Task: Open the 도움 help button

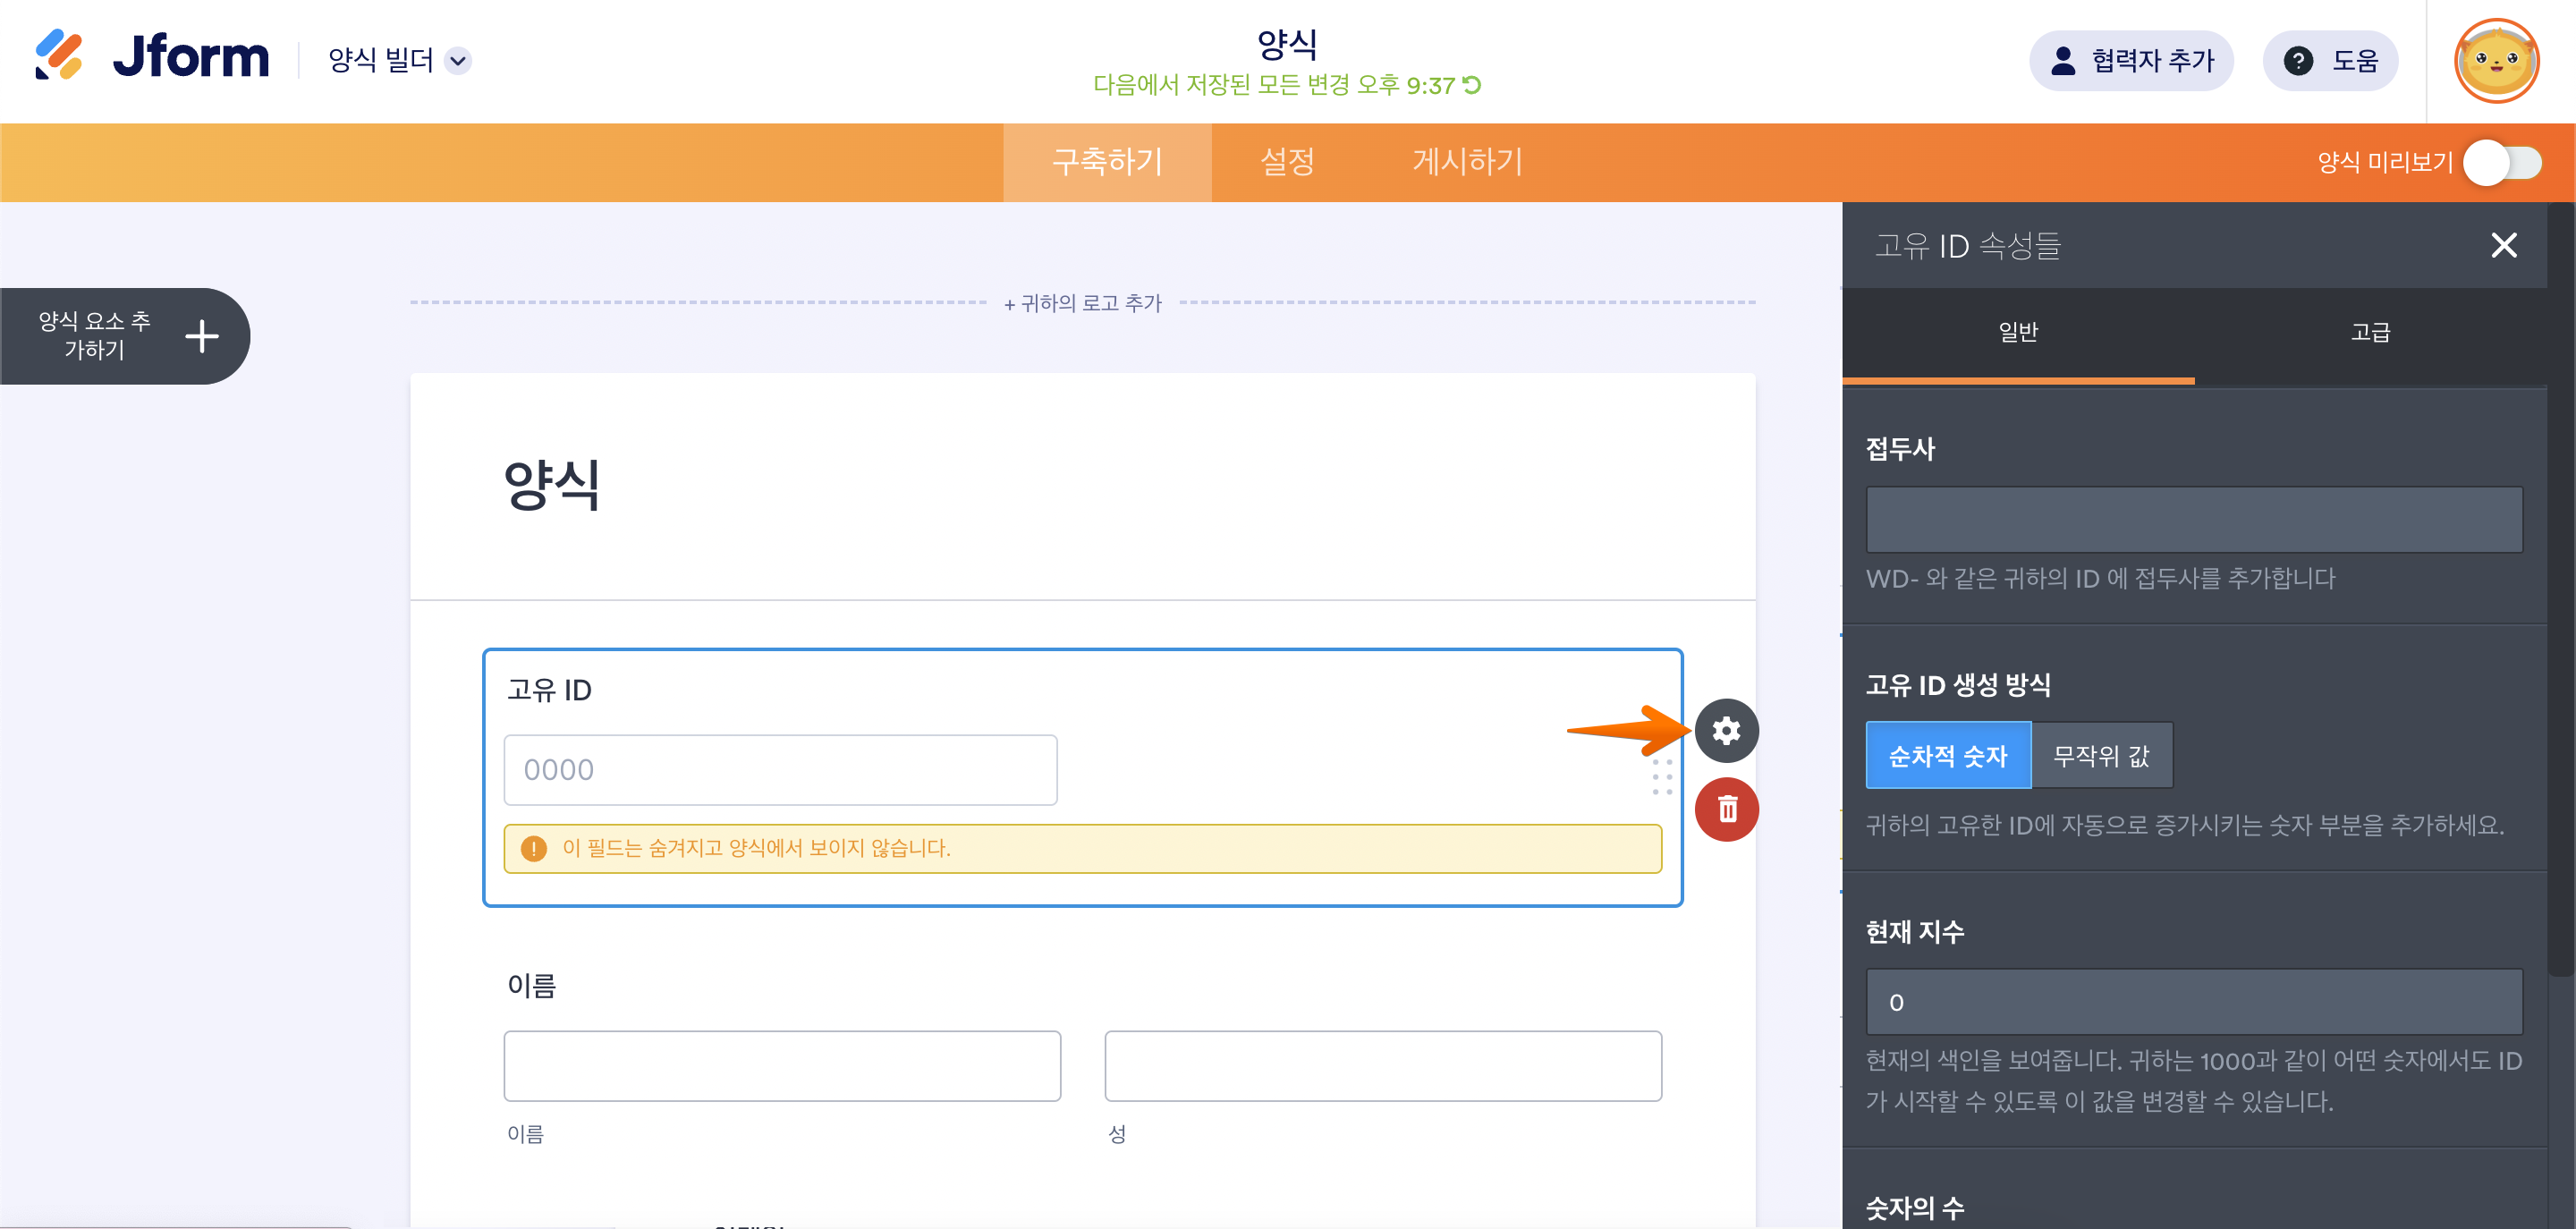Action: point(2330,61)
